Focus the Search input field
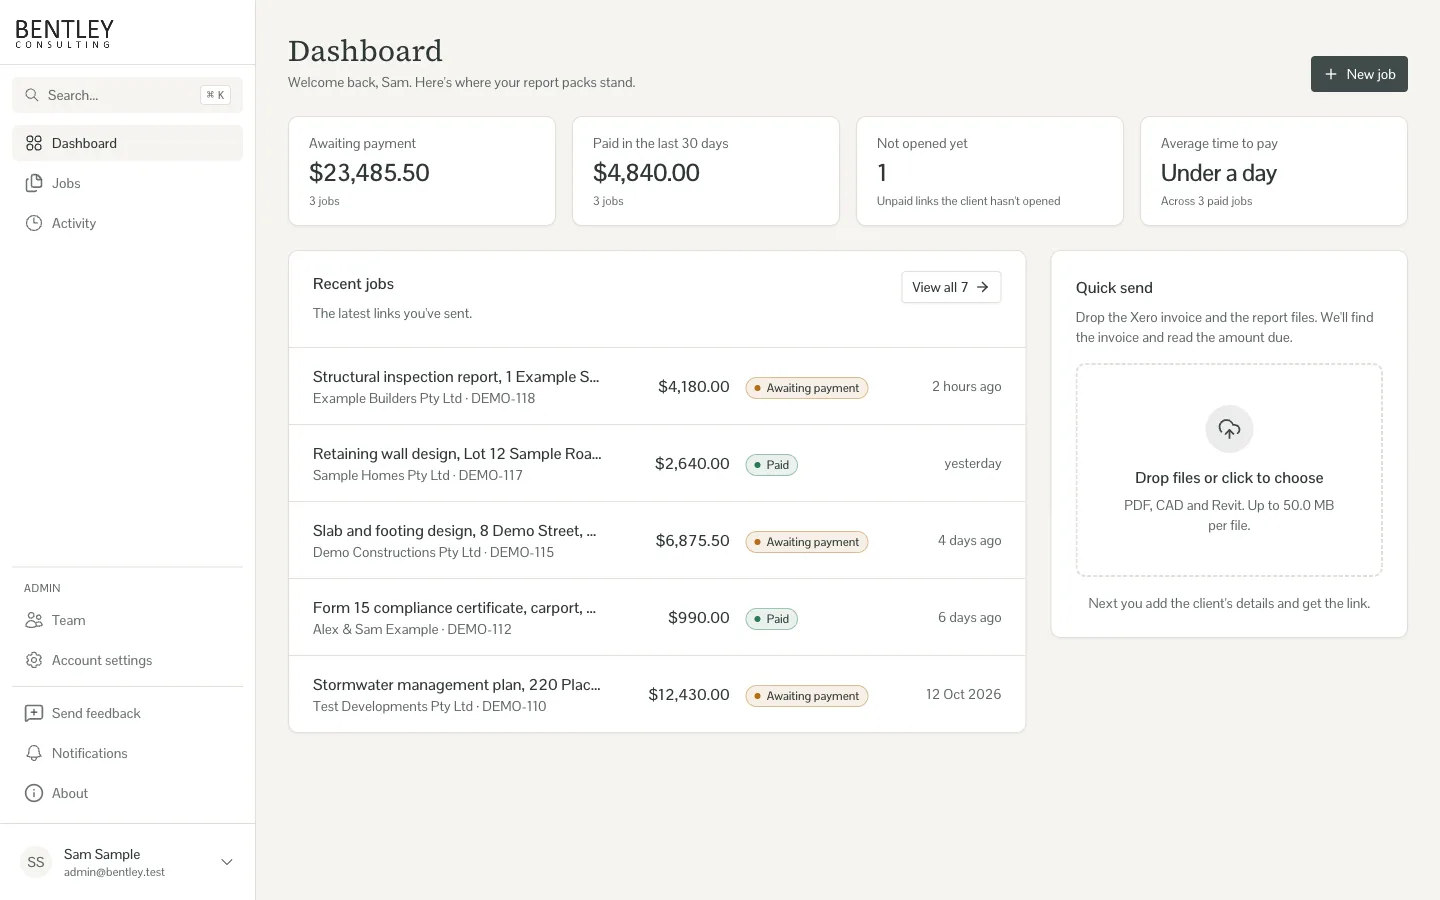 [127, 95]
